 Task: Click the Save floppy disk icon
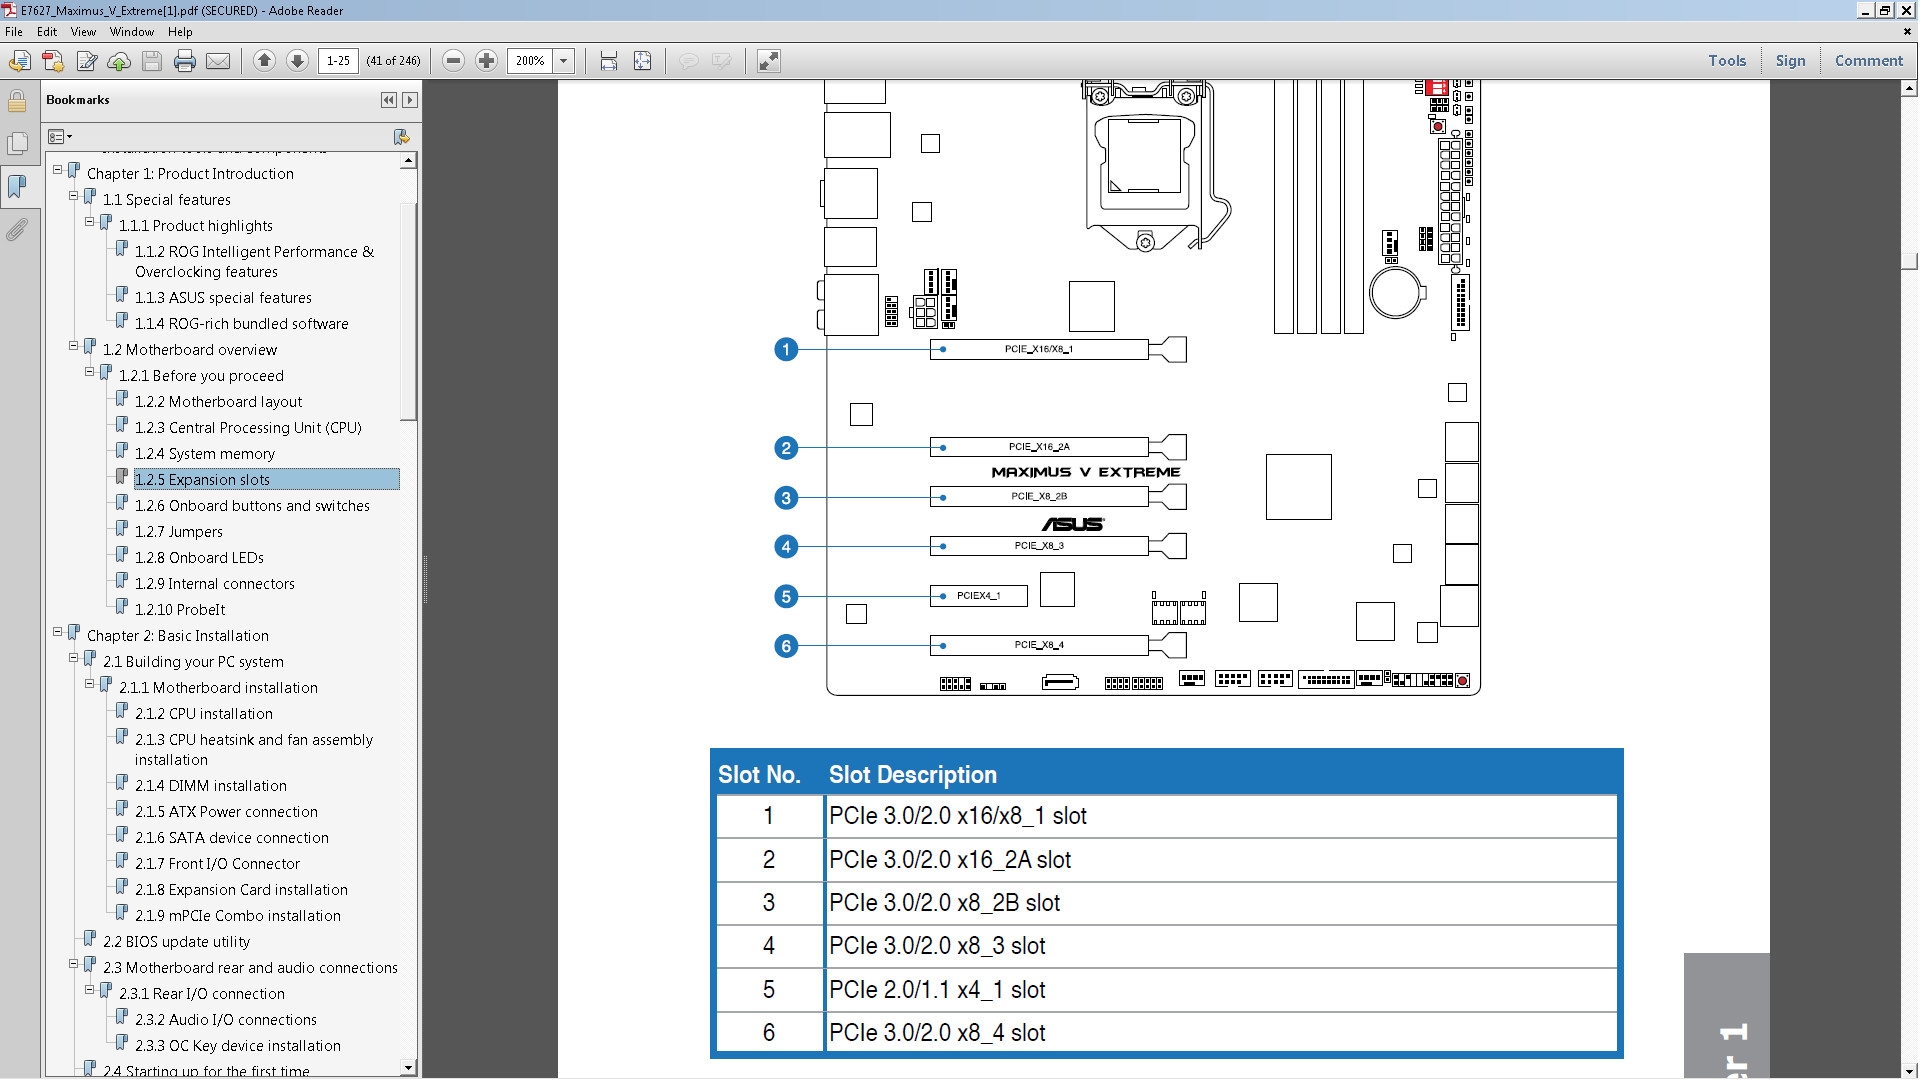(152, 62)
